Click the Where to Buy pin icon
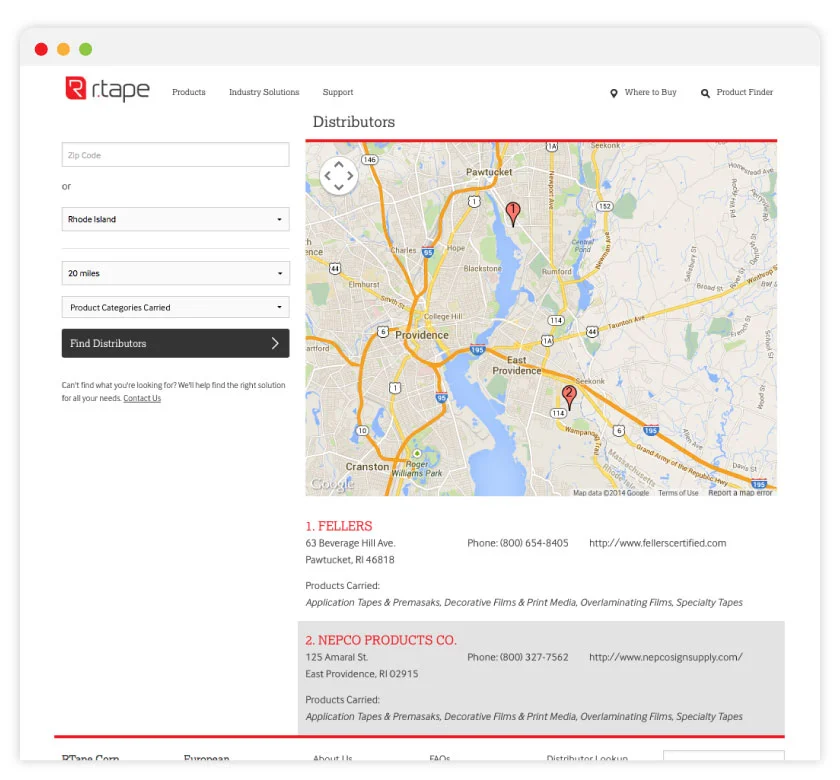 614,93
